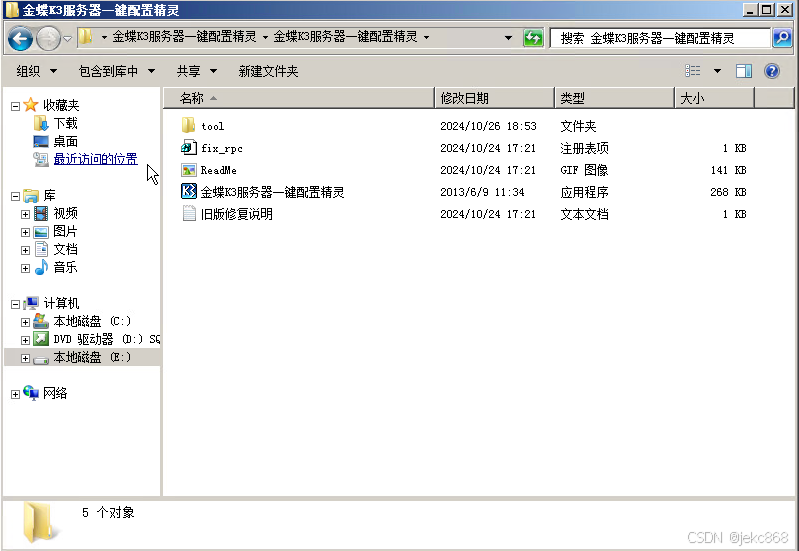Screen dimensions: 799x551
Task: Click the 注册表项 type cell
Action: (x=584, y=148)
